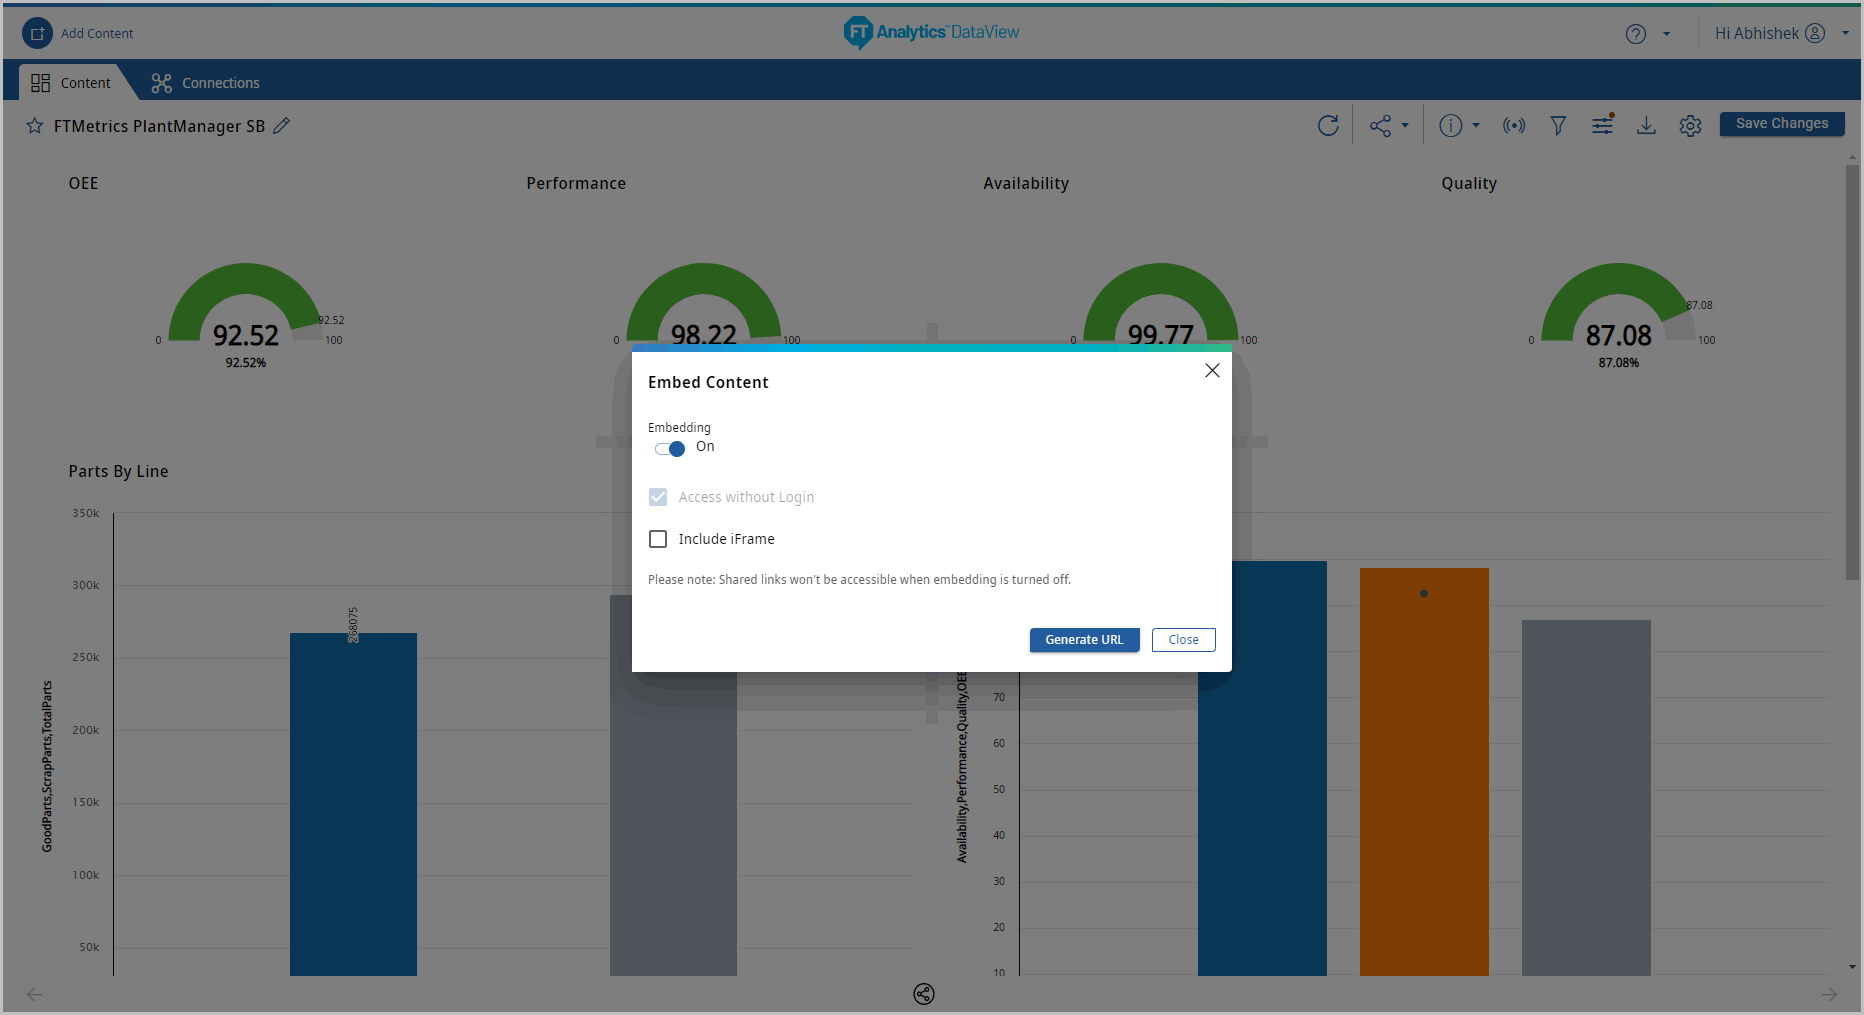Click the Save Changes button
This screenshot has width=1864, height=1015.
coord(1782,124)
